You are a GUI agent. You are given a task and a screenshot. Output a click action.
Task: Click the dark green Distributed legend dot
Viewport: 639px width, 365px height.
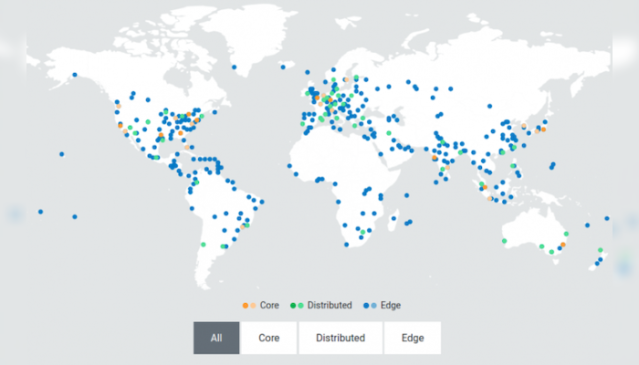point(293,305)
